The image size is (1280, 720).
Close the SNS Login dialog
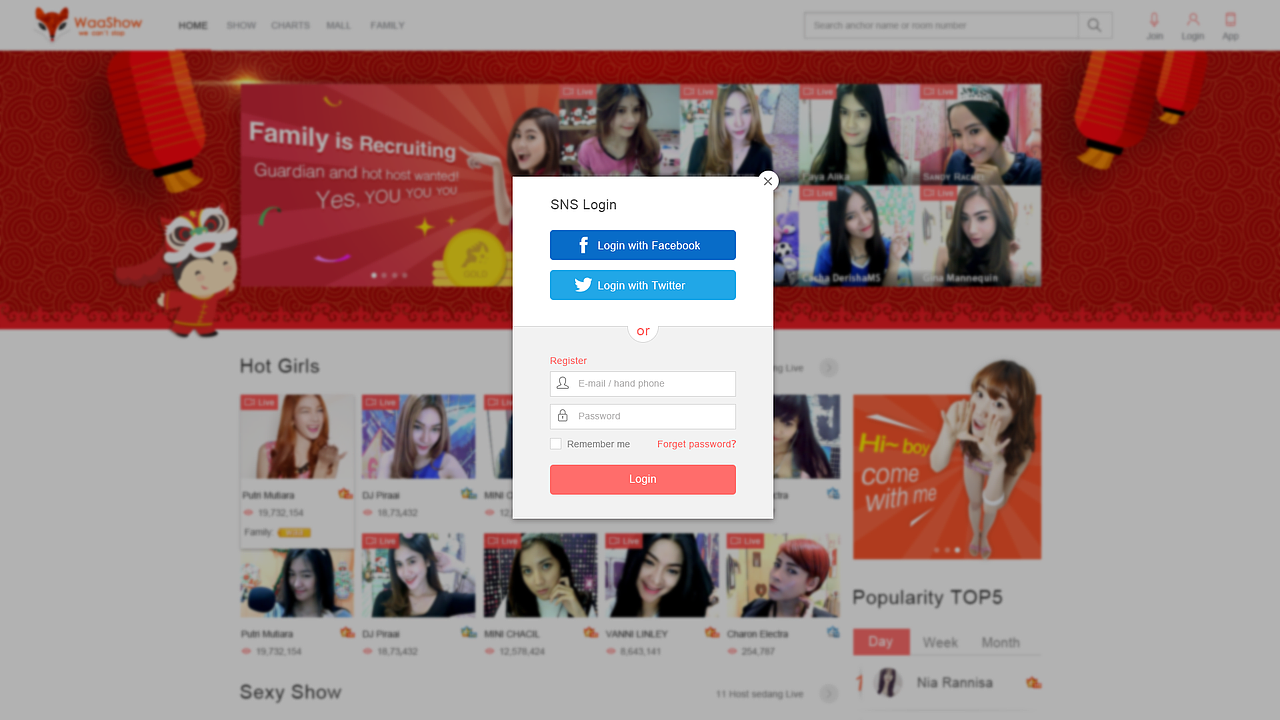tap(768, 181)
